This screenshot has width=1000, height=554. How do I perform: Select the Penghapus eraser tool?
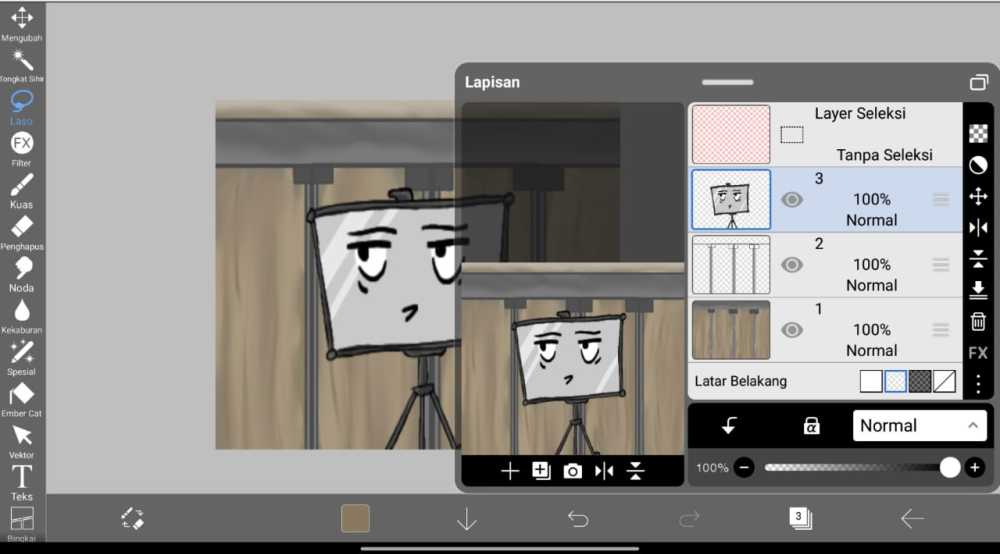tap(22, 233)
